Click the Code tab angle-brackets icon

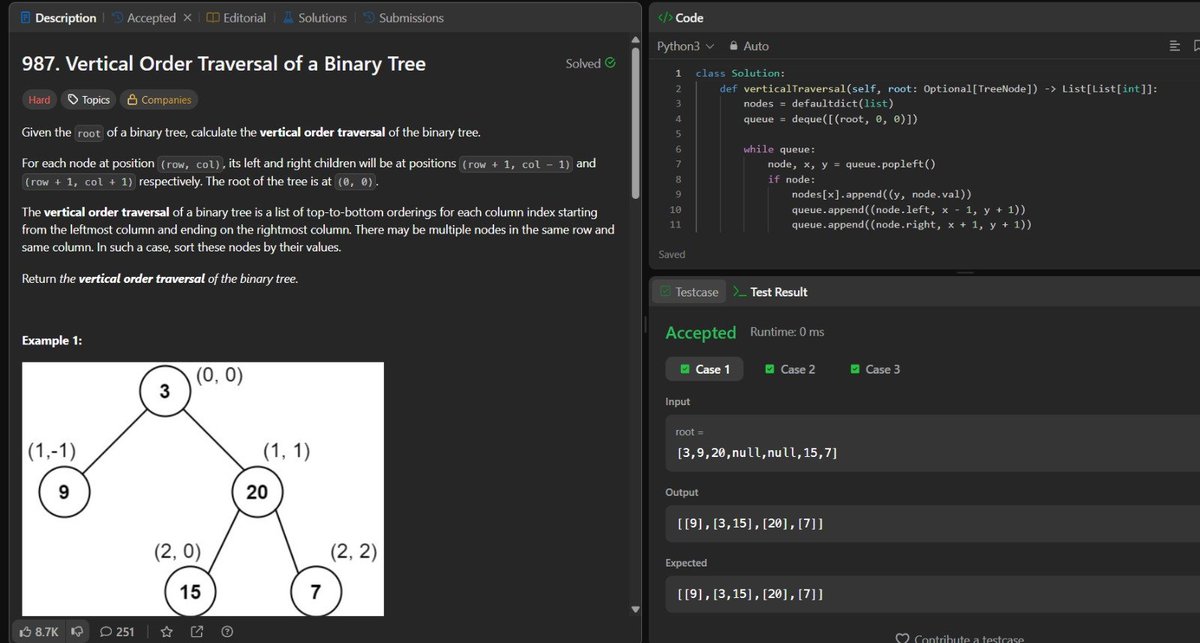[x=664, y=18]
